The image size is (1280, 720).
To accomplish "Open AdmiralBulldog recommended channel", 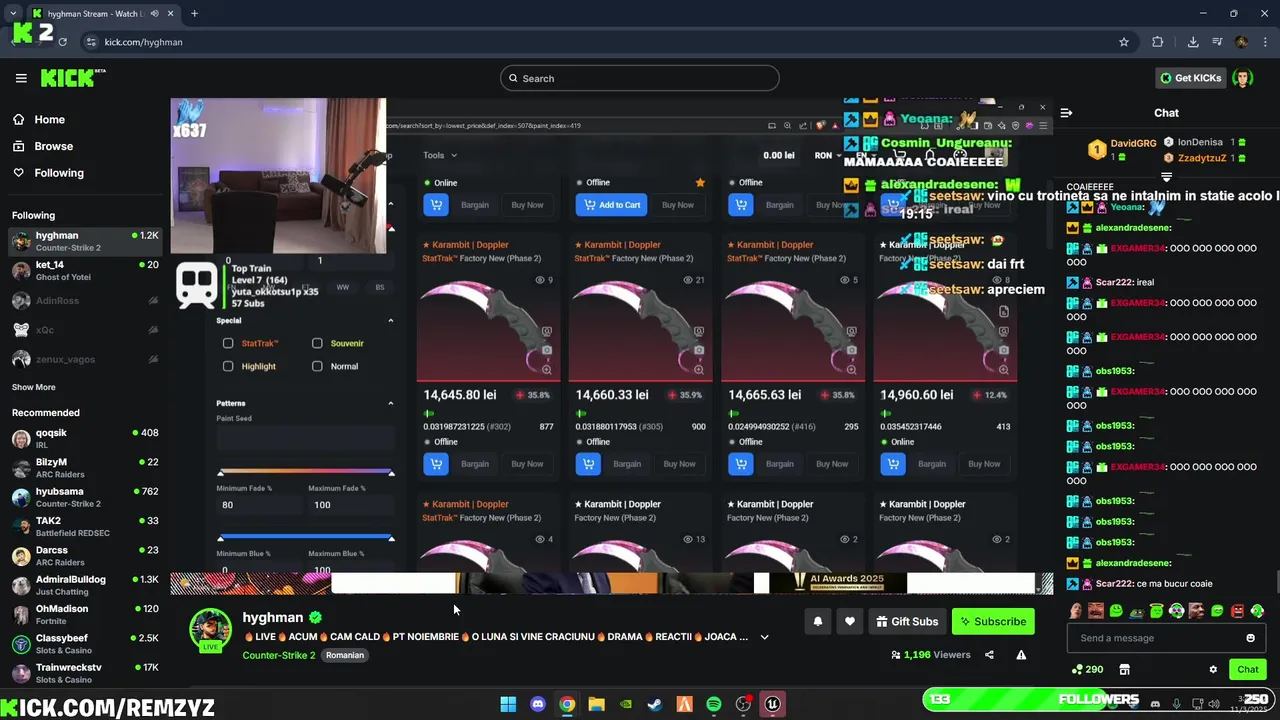I will click(x=85, y=585).
